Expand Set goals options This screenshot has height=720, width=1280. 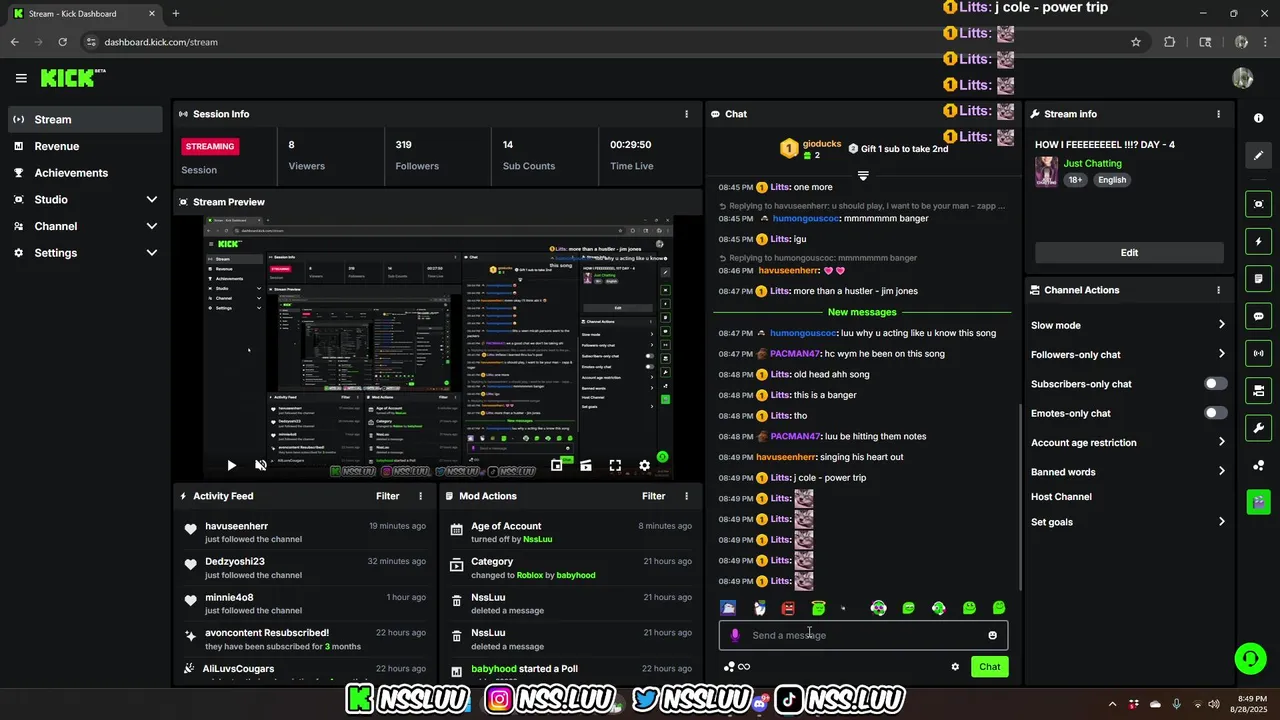1221,522
